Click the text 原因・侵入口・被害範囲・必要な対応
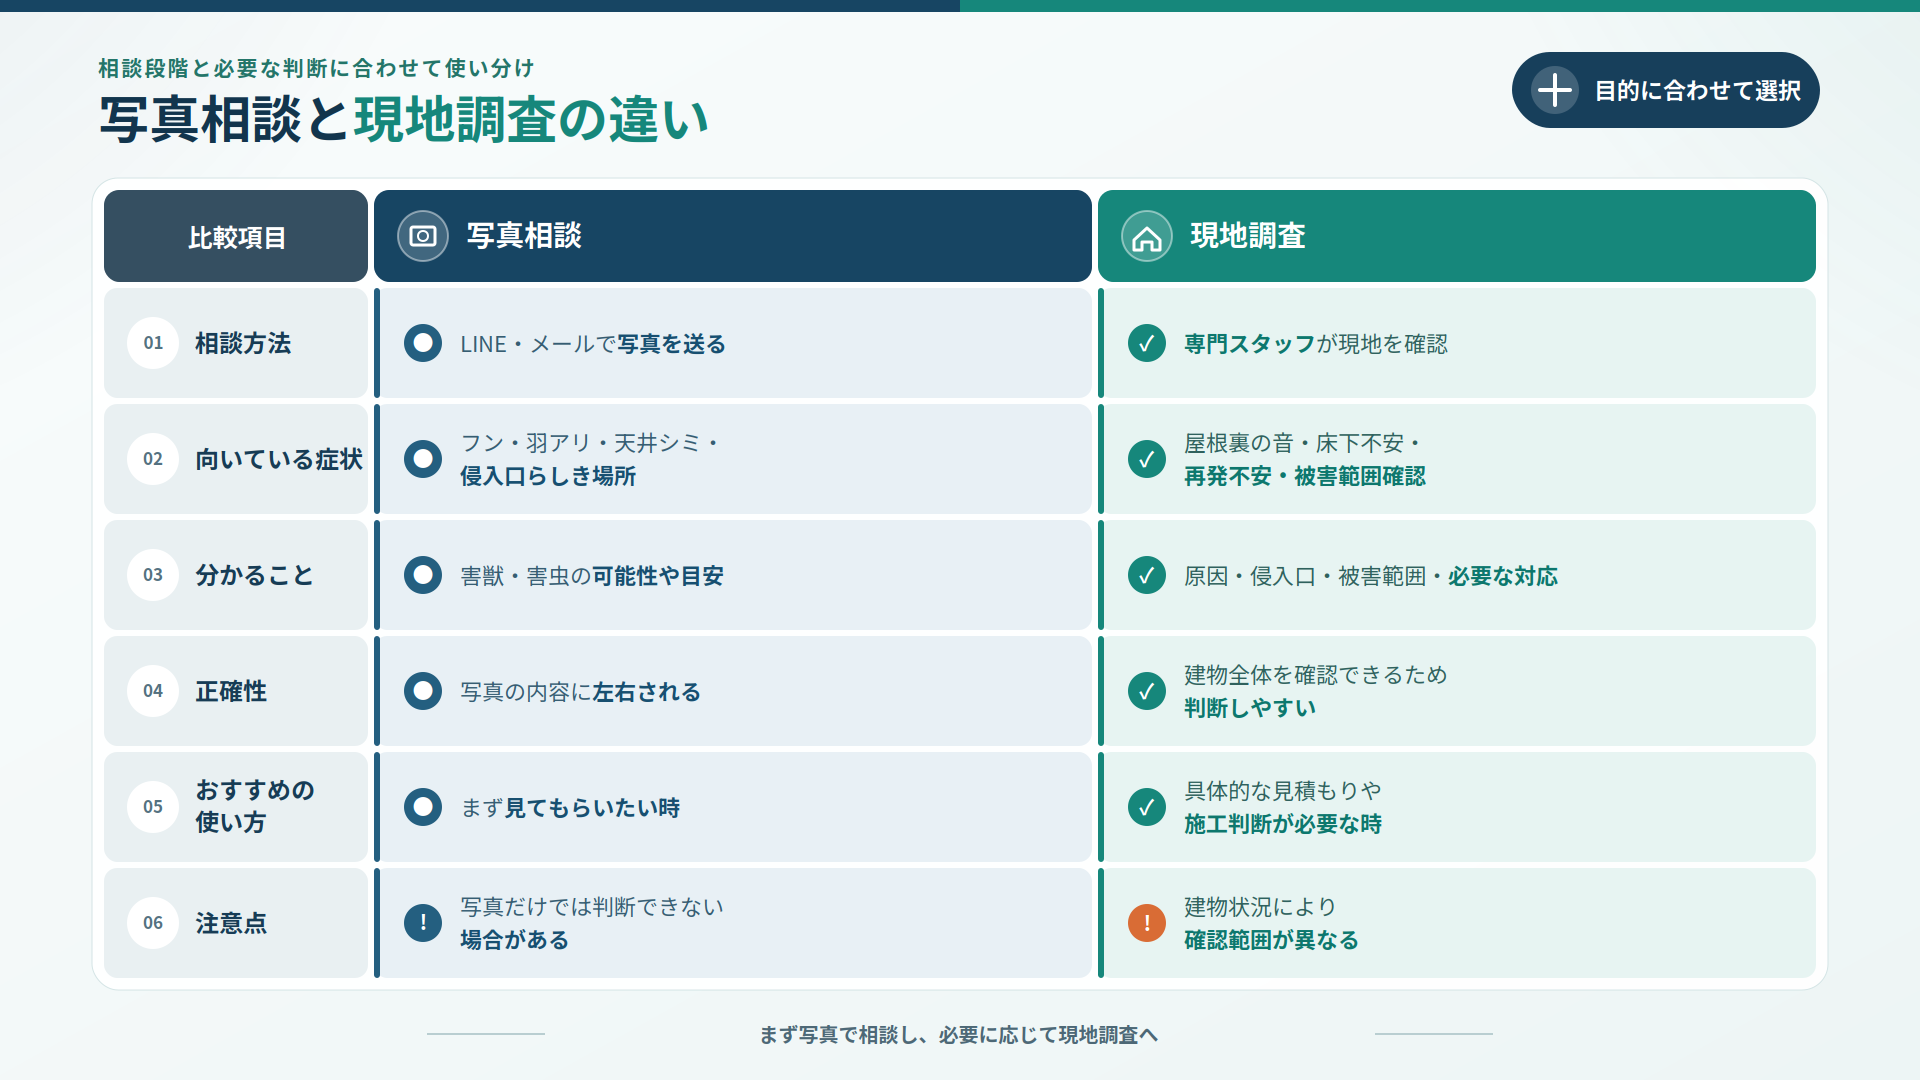The image size is (1920, 1080). point(1371,576)
